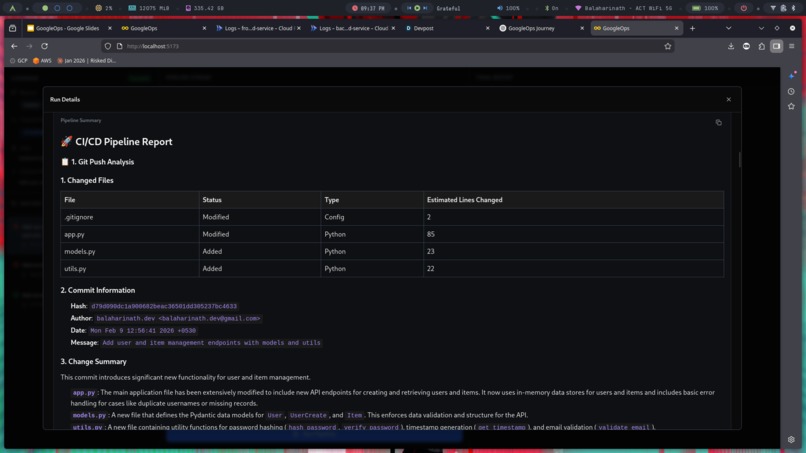Screen dimensions: 806x453
Task: Close the Devpost tab
Action: (x=487, y=28)
